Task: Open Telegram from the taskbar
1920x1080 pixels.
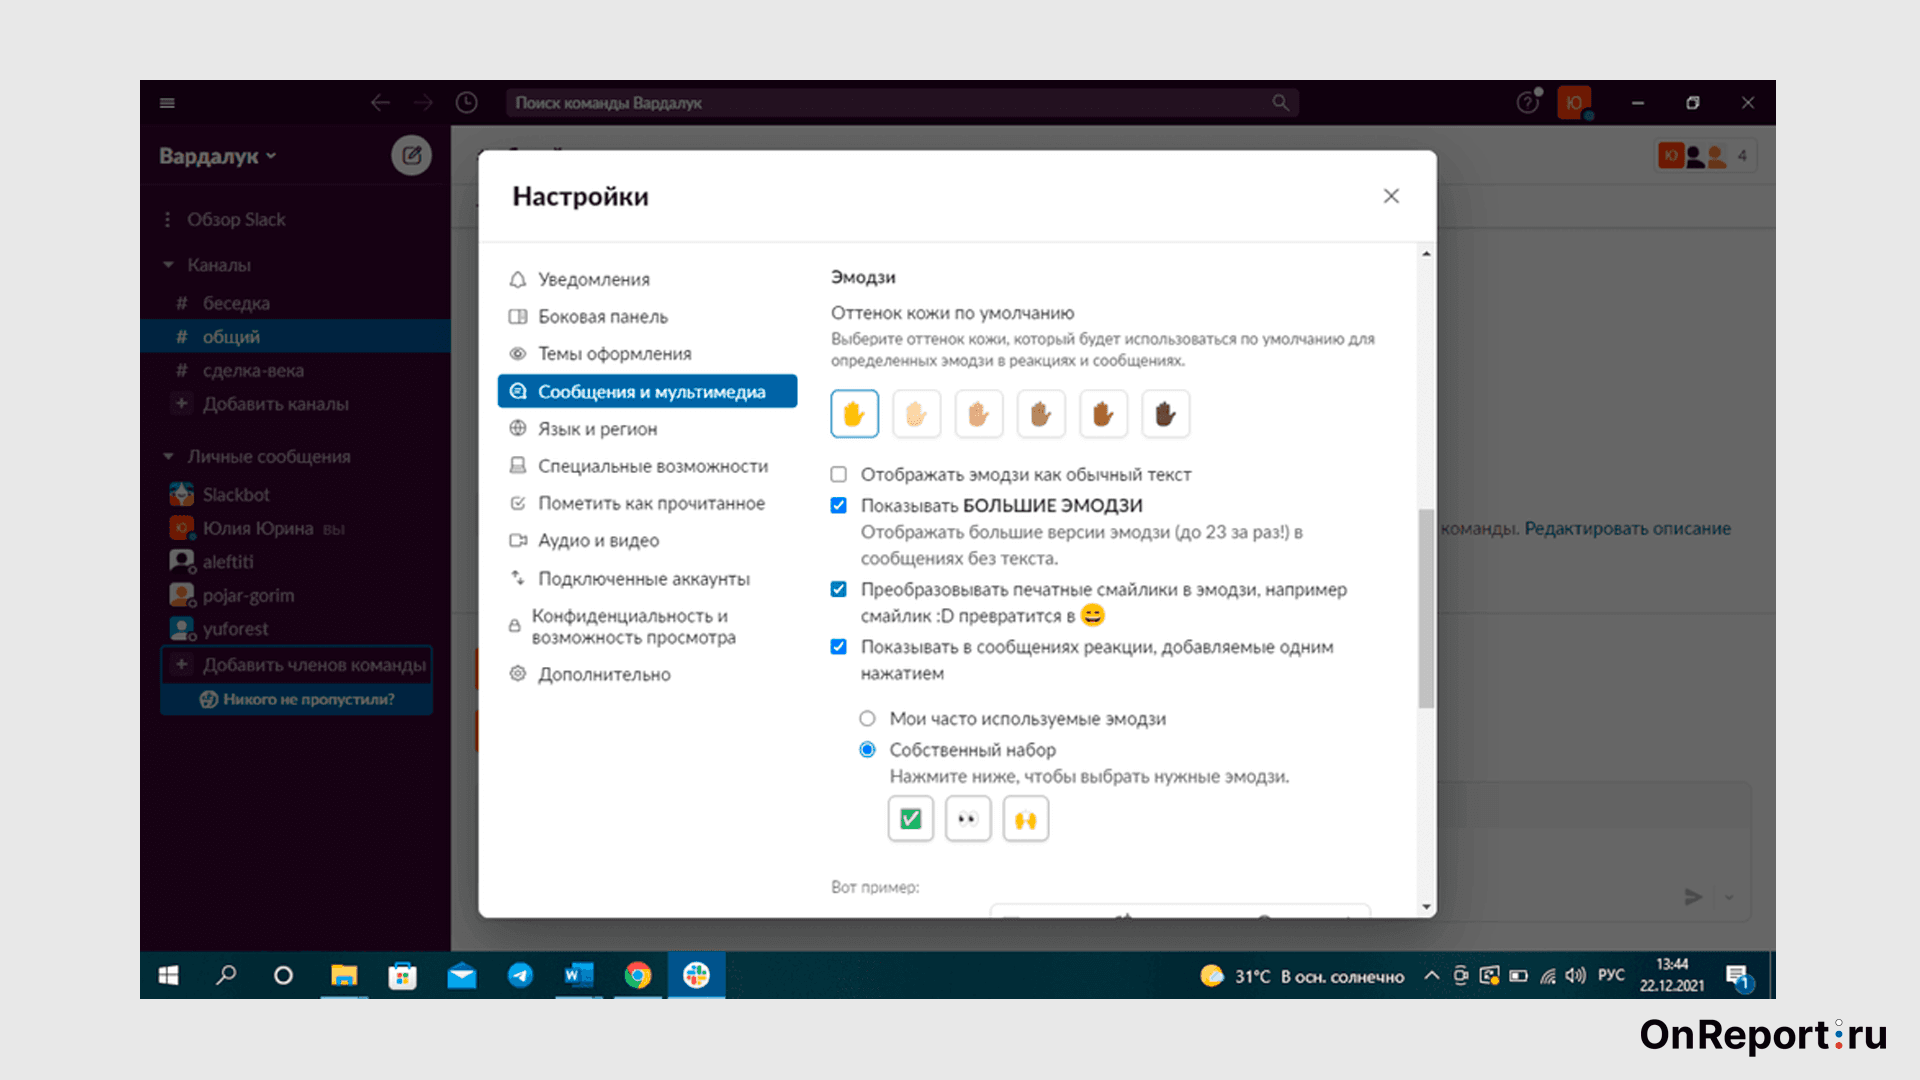Action: (x=520, y=975)
